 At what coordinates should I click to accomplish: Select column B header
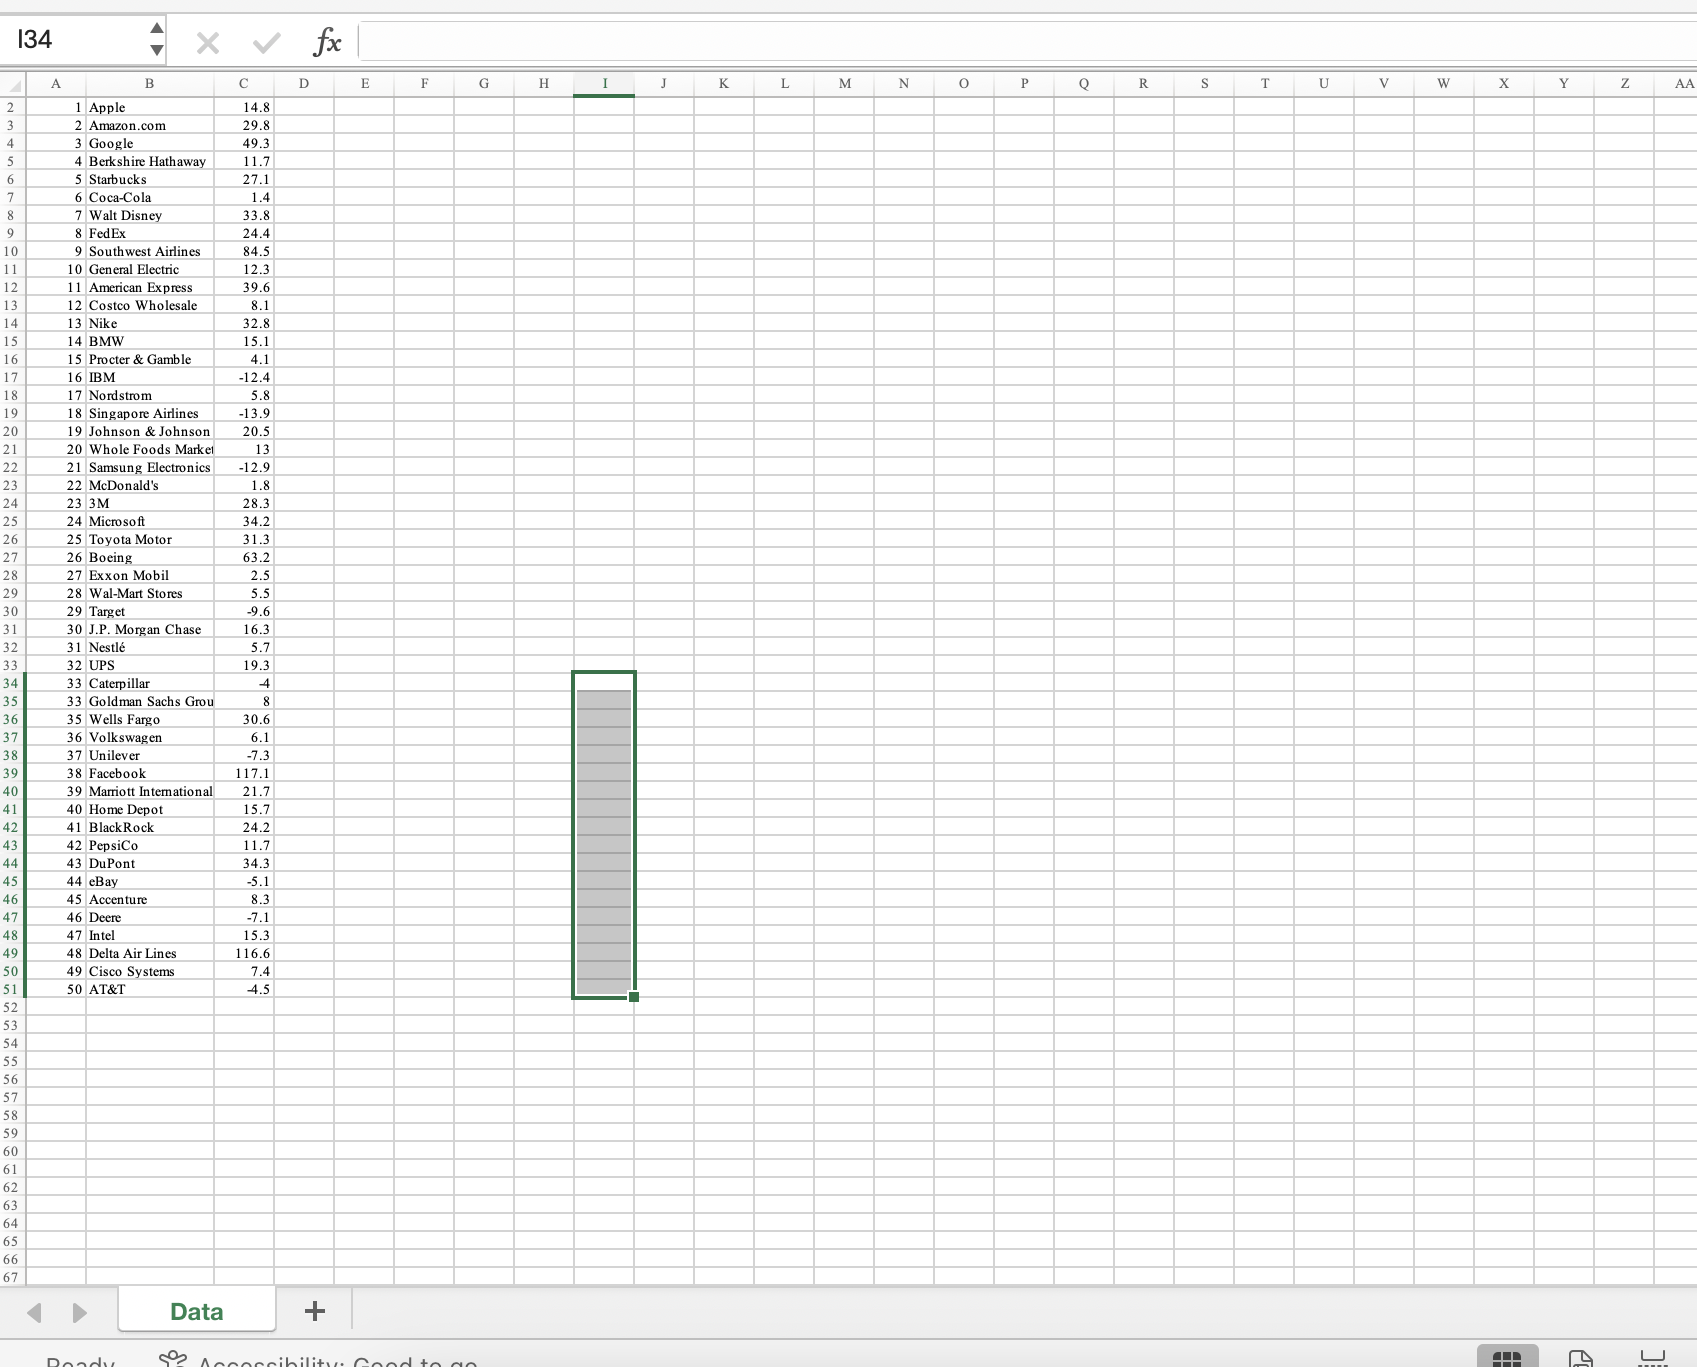point(150,84)
